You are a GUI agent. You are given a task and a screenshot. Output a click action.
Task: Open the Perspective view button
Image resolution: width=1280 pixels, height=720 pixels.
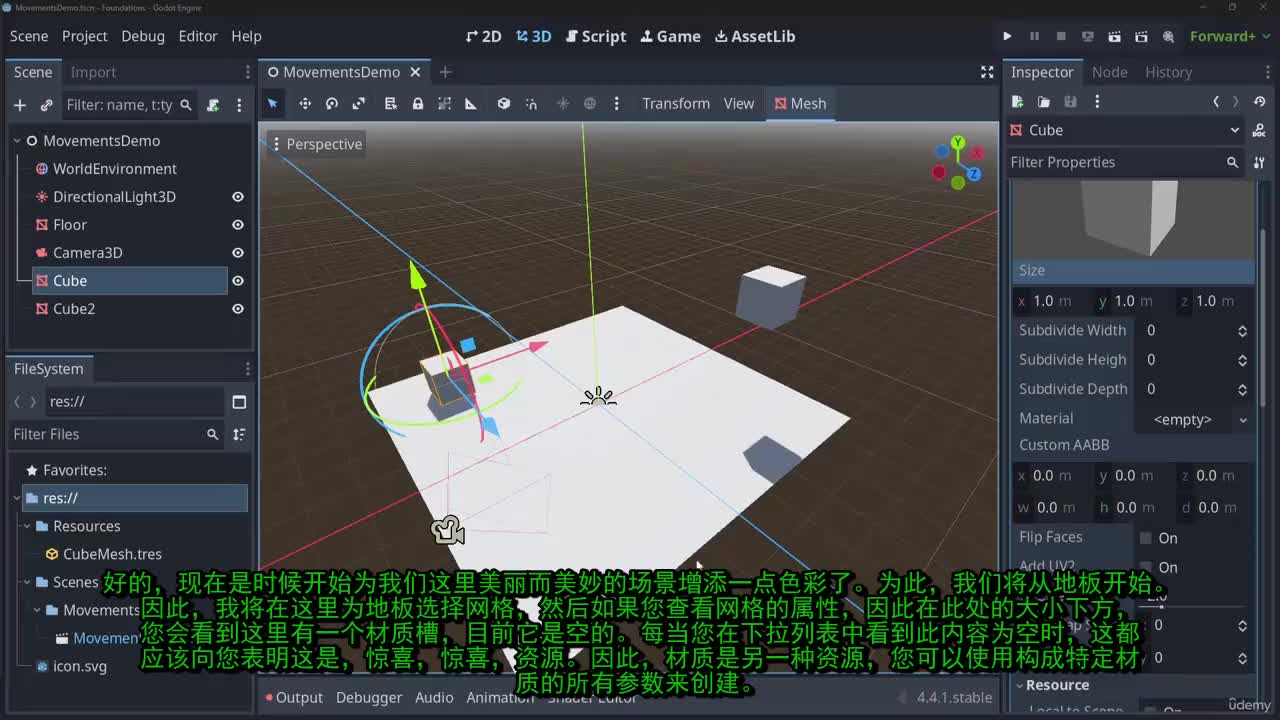[x=316, y=144]
